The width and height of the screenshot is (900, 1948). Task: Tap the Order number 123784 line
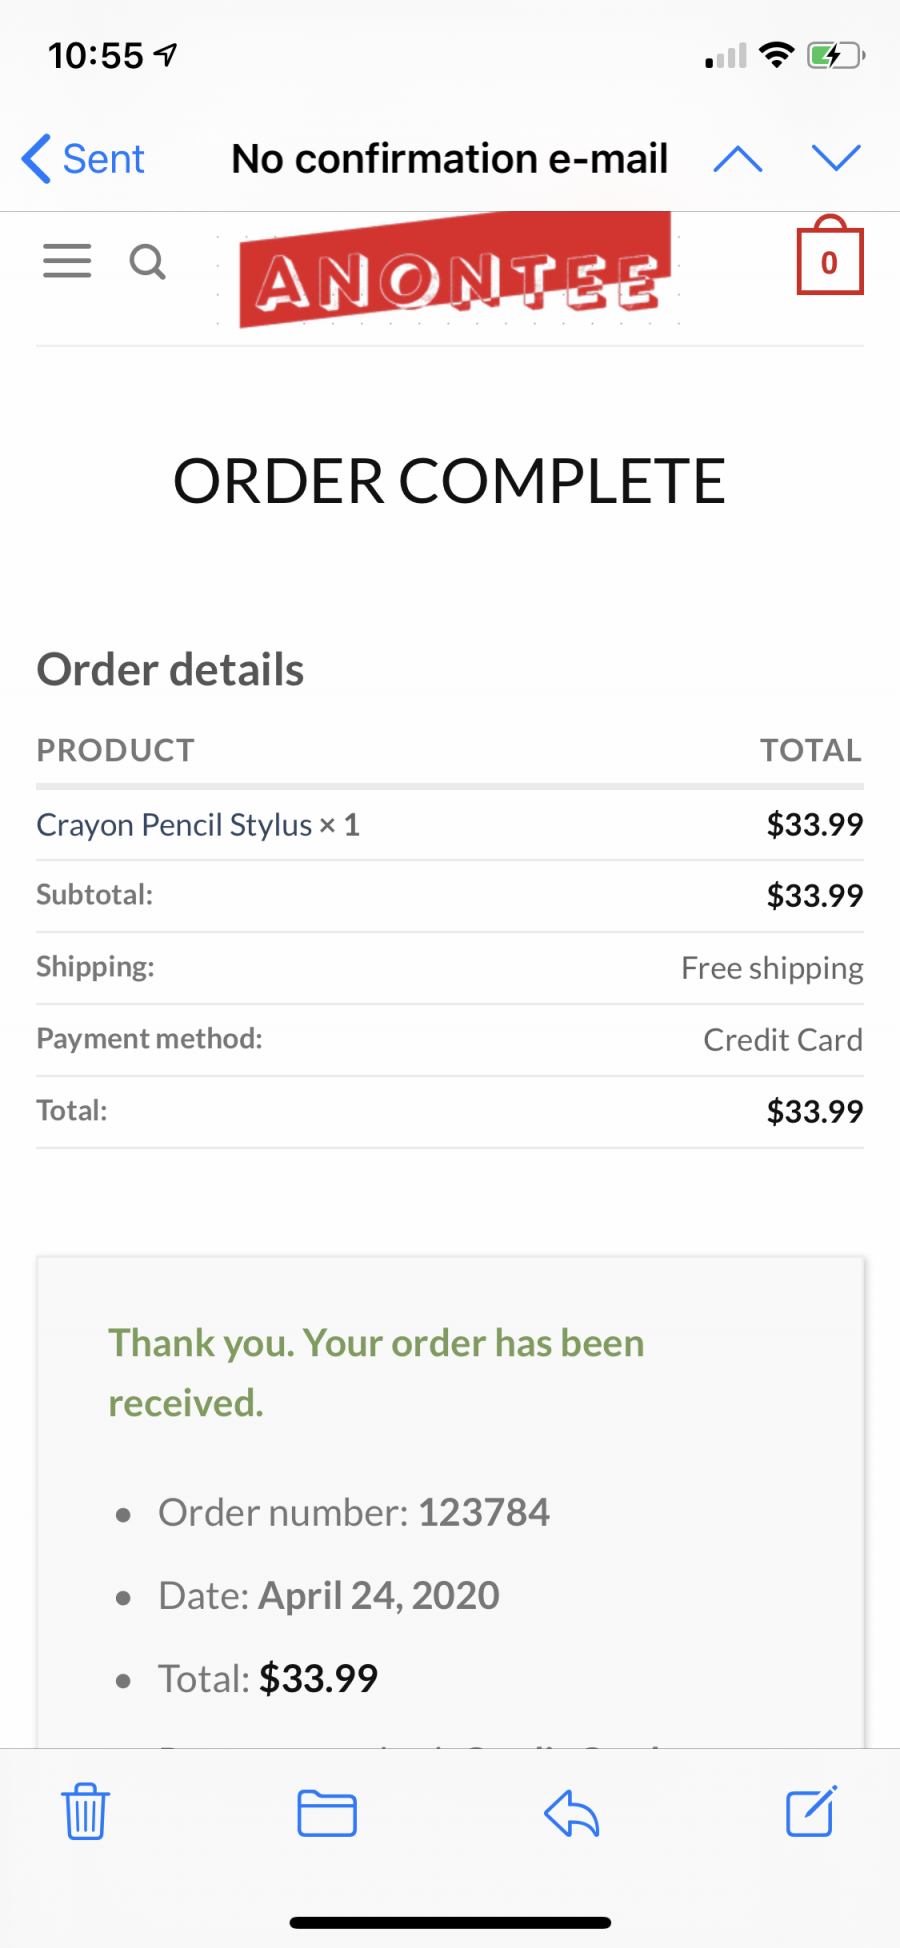pos(354,1513)
